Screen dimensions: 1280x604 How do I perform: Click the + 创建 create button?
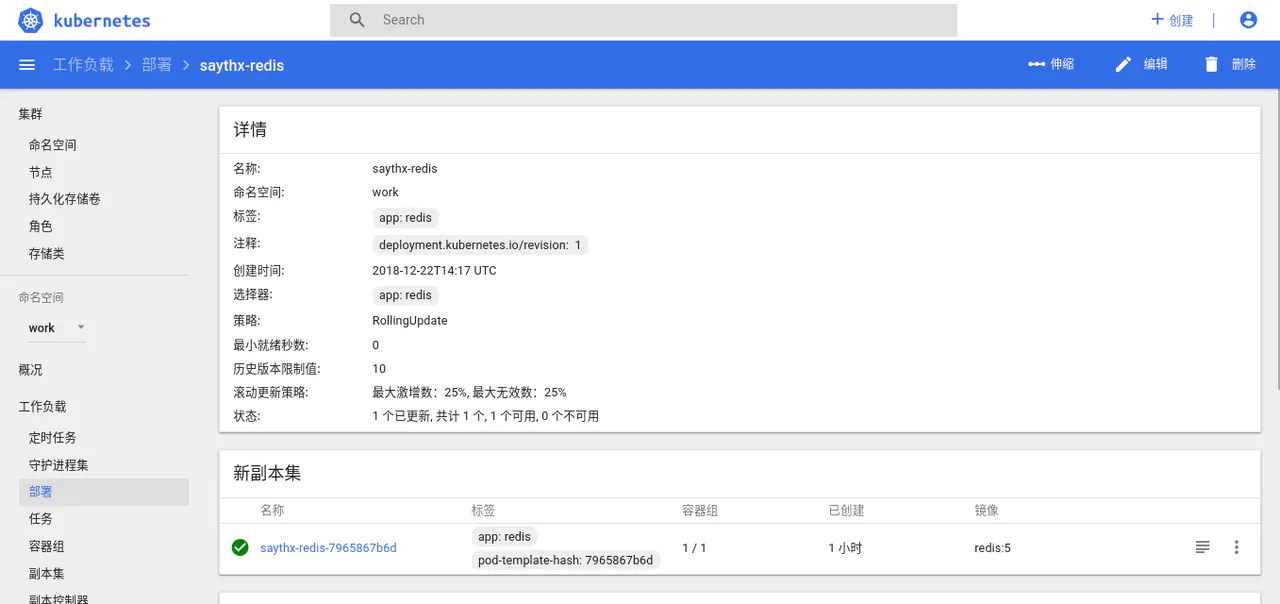[x=1172, y=20]
